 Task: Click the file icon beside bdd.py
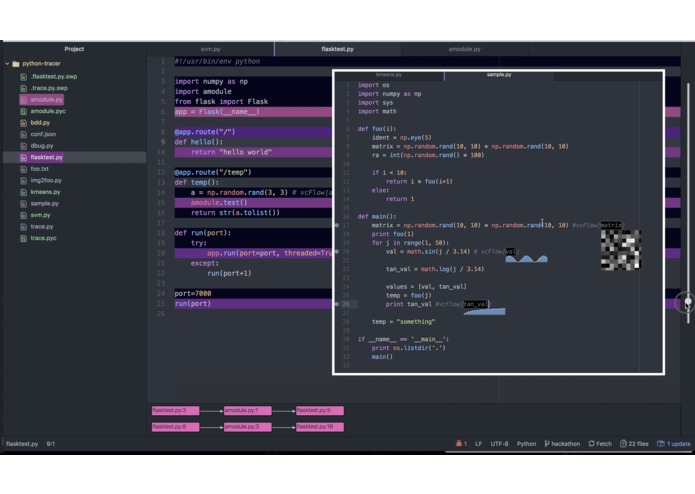(23, 123)
